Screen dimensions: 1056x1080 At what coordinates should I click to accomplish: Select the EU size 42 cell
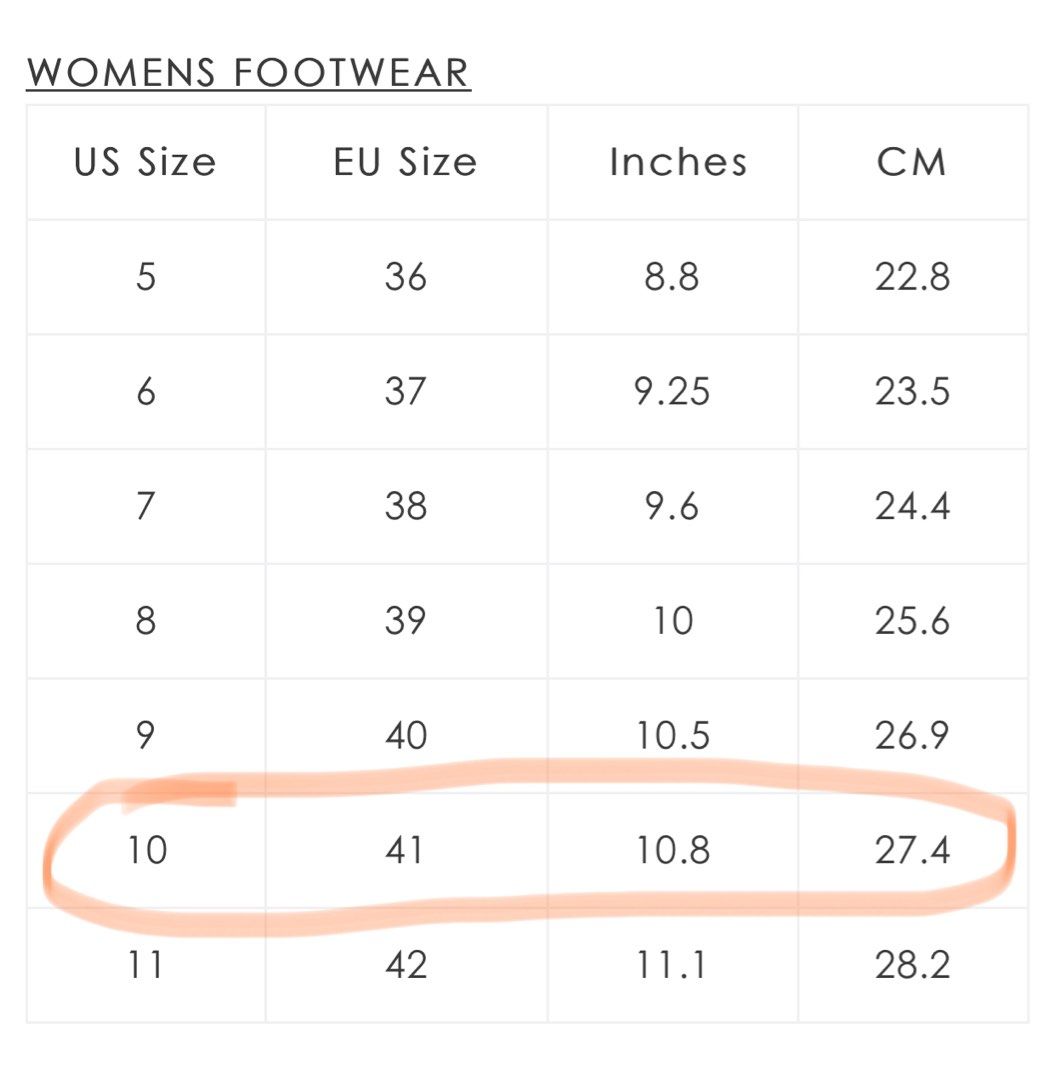point(406,965)
